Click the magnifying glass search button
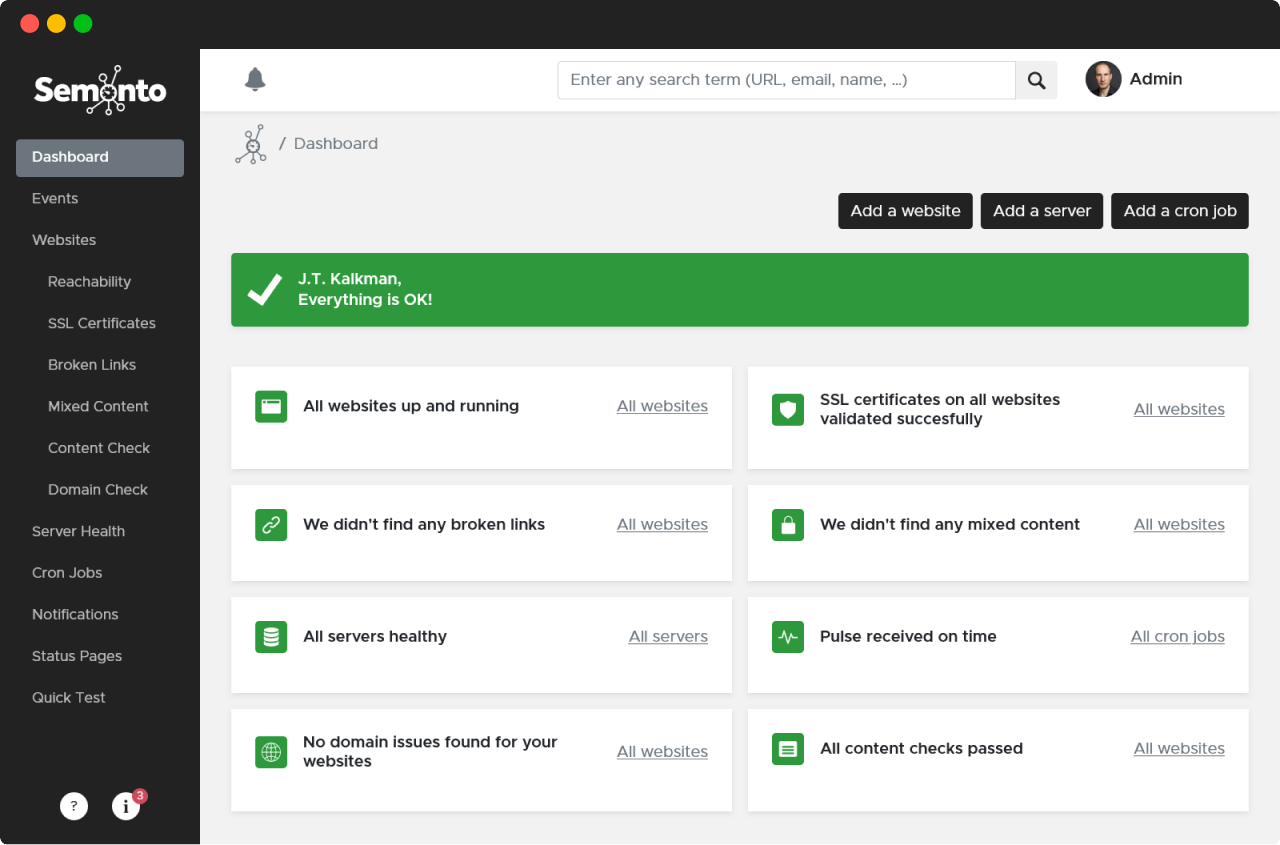 [1036, 80]
